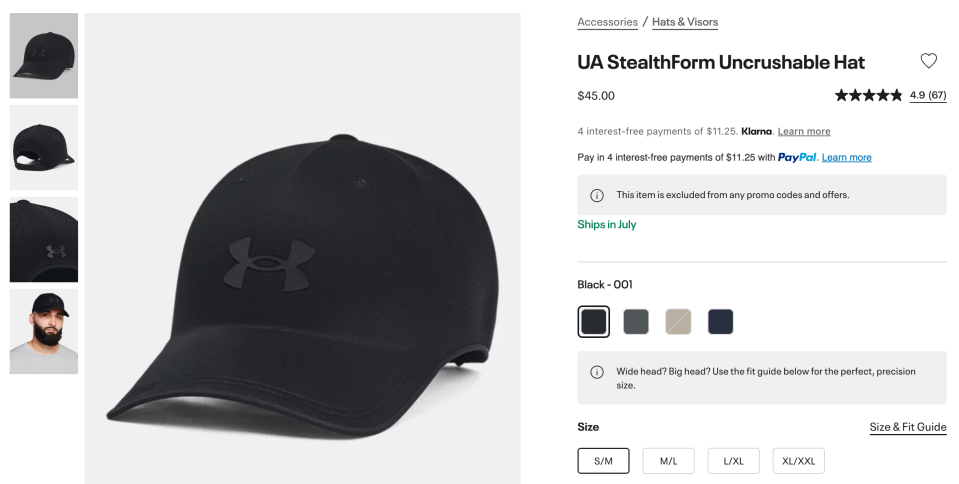Open Hats & Visors breadcrumb link
959x484 pixels.
pos(685,22)
